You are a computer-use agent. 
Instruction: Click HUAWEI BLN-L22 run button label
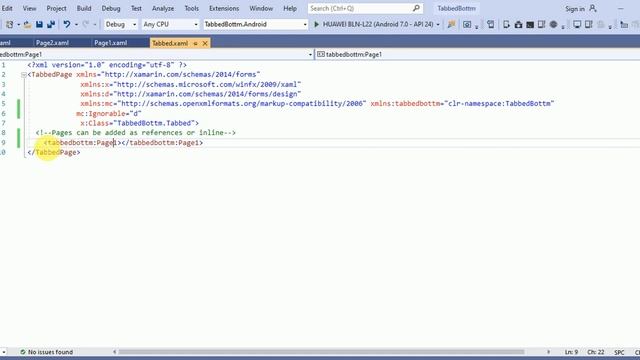pos(378,24)
